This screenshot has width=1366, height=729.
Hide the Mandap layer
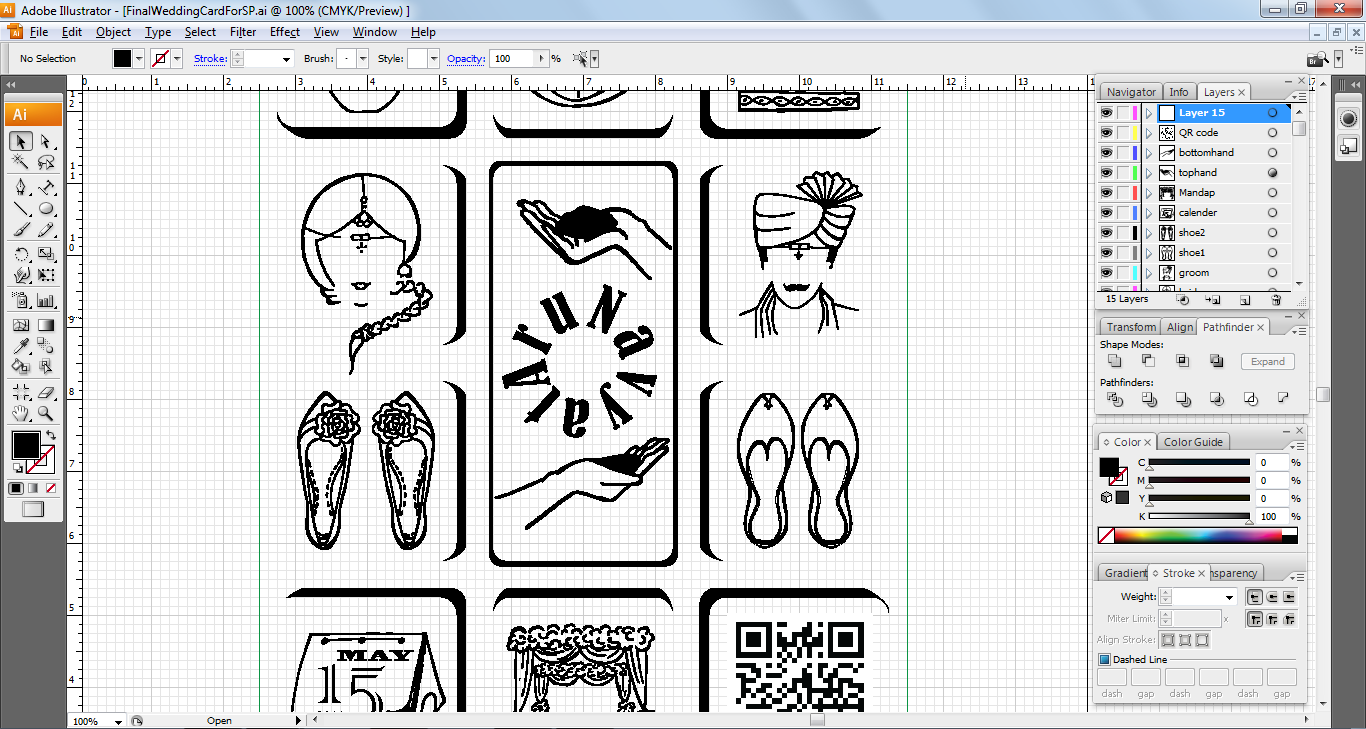click(x=1106, y=193)
